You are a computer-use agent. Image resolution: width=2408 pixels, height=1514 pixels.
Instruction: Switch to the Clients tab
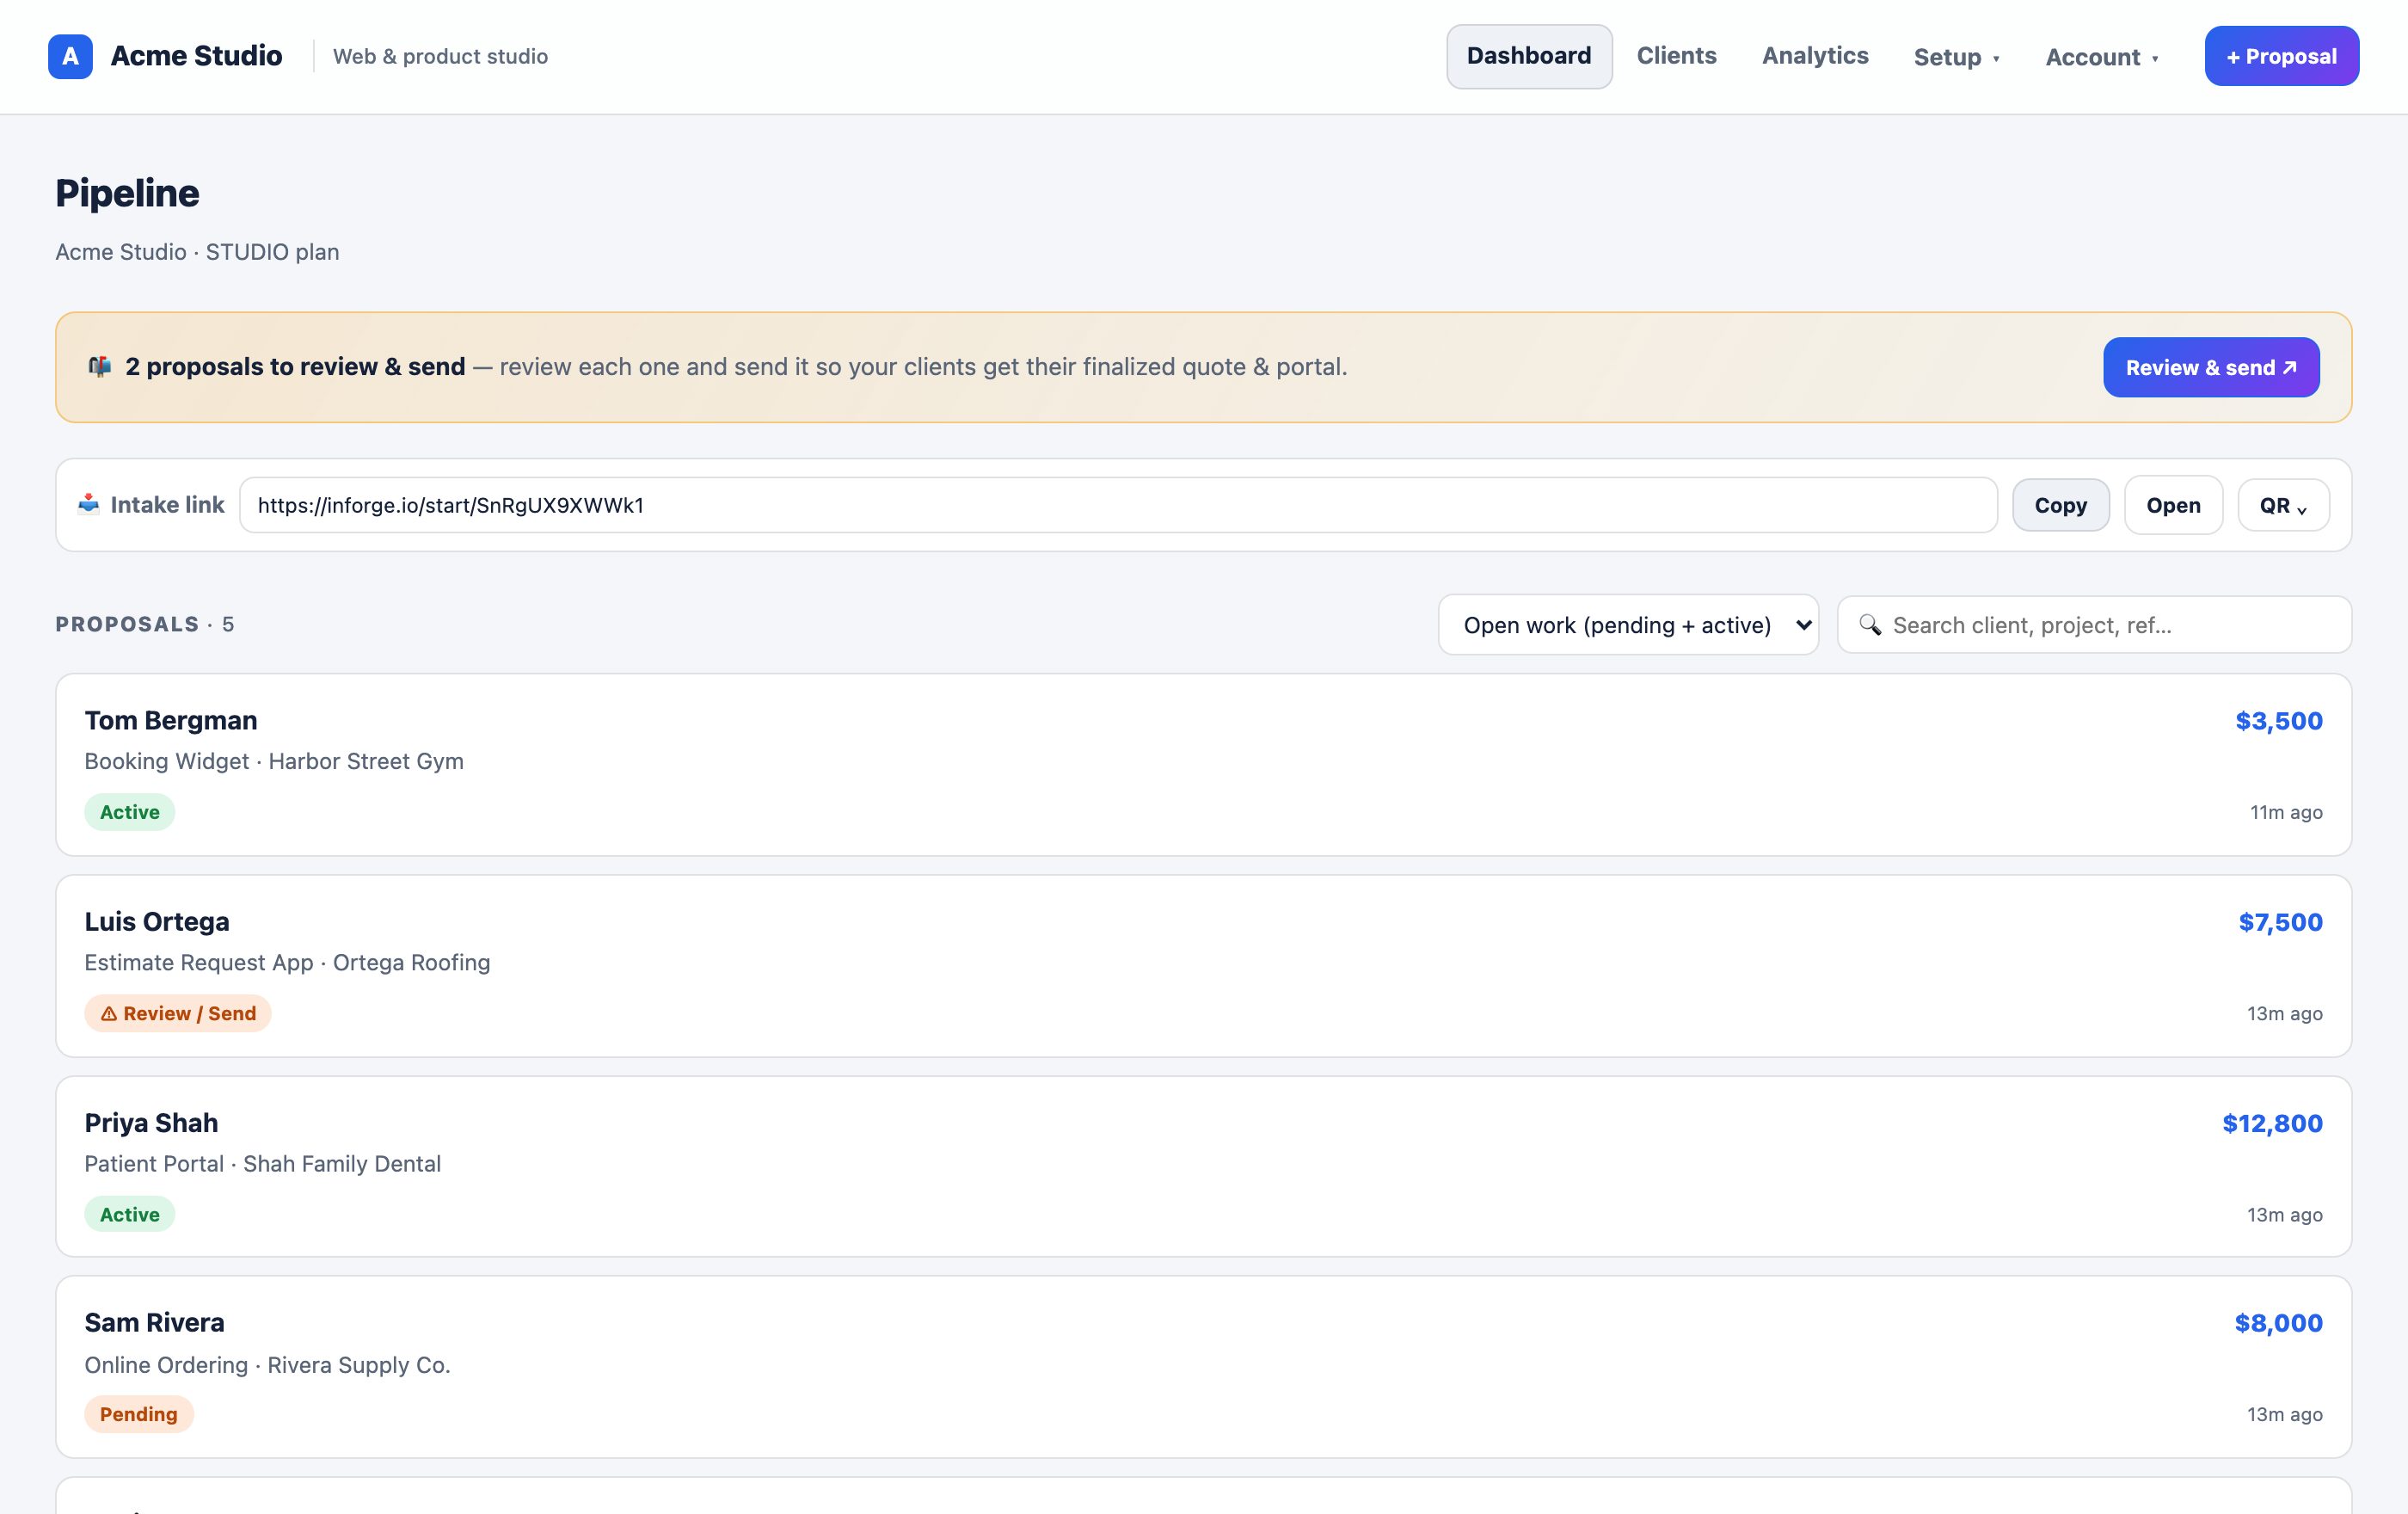tap(1676, 56)
